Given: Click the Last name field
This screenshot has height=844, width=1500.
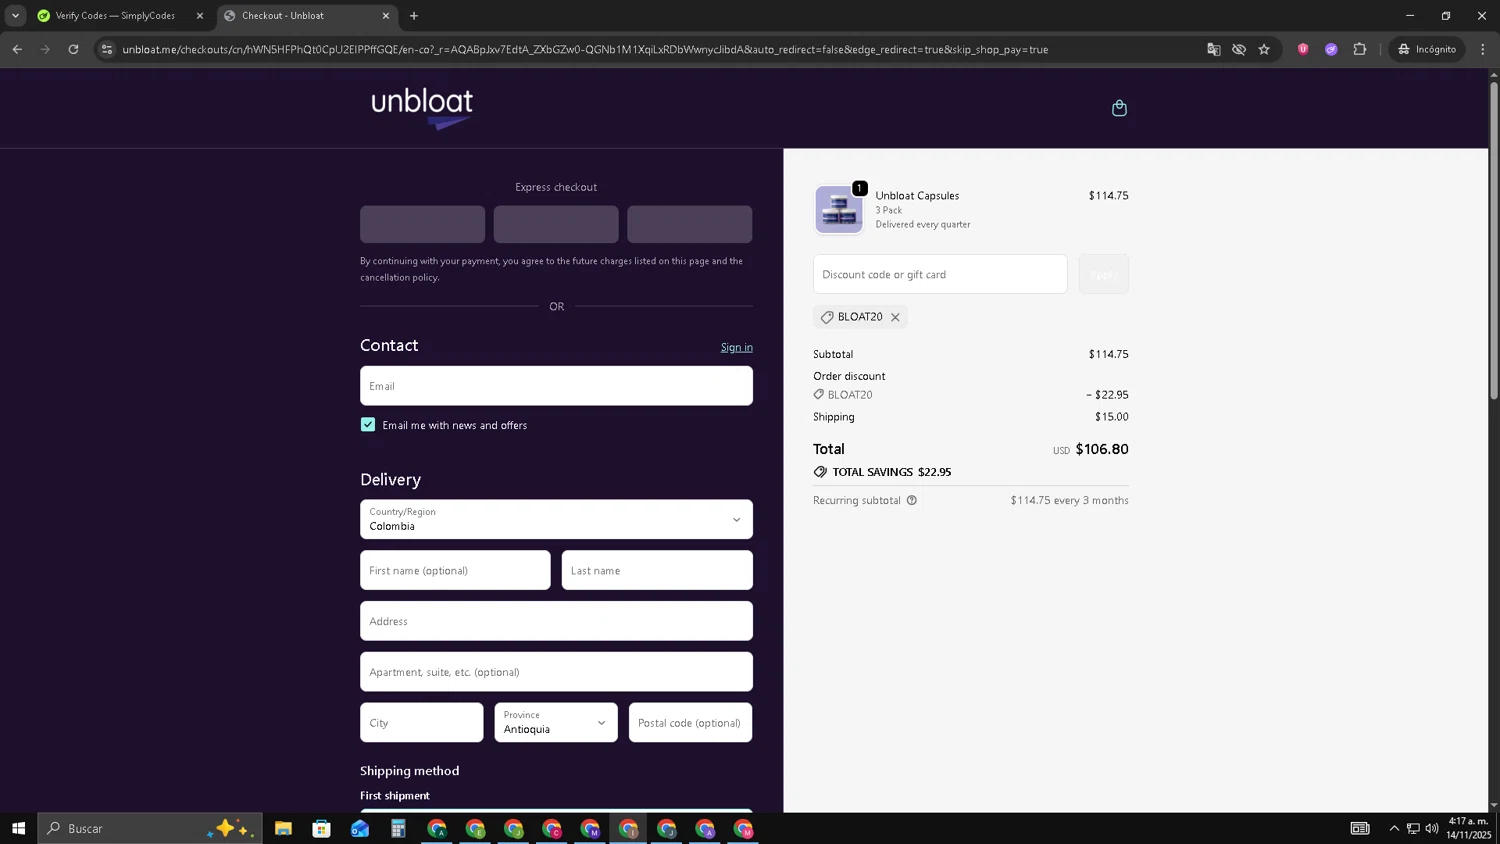Looking at the screenshot, I should pyautogui.click(x=657, y=570).
